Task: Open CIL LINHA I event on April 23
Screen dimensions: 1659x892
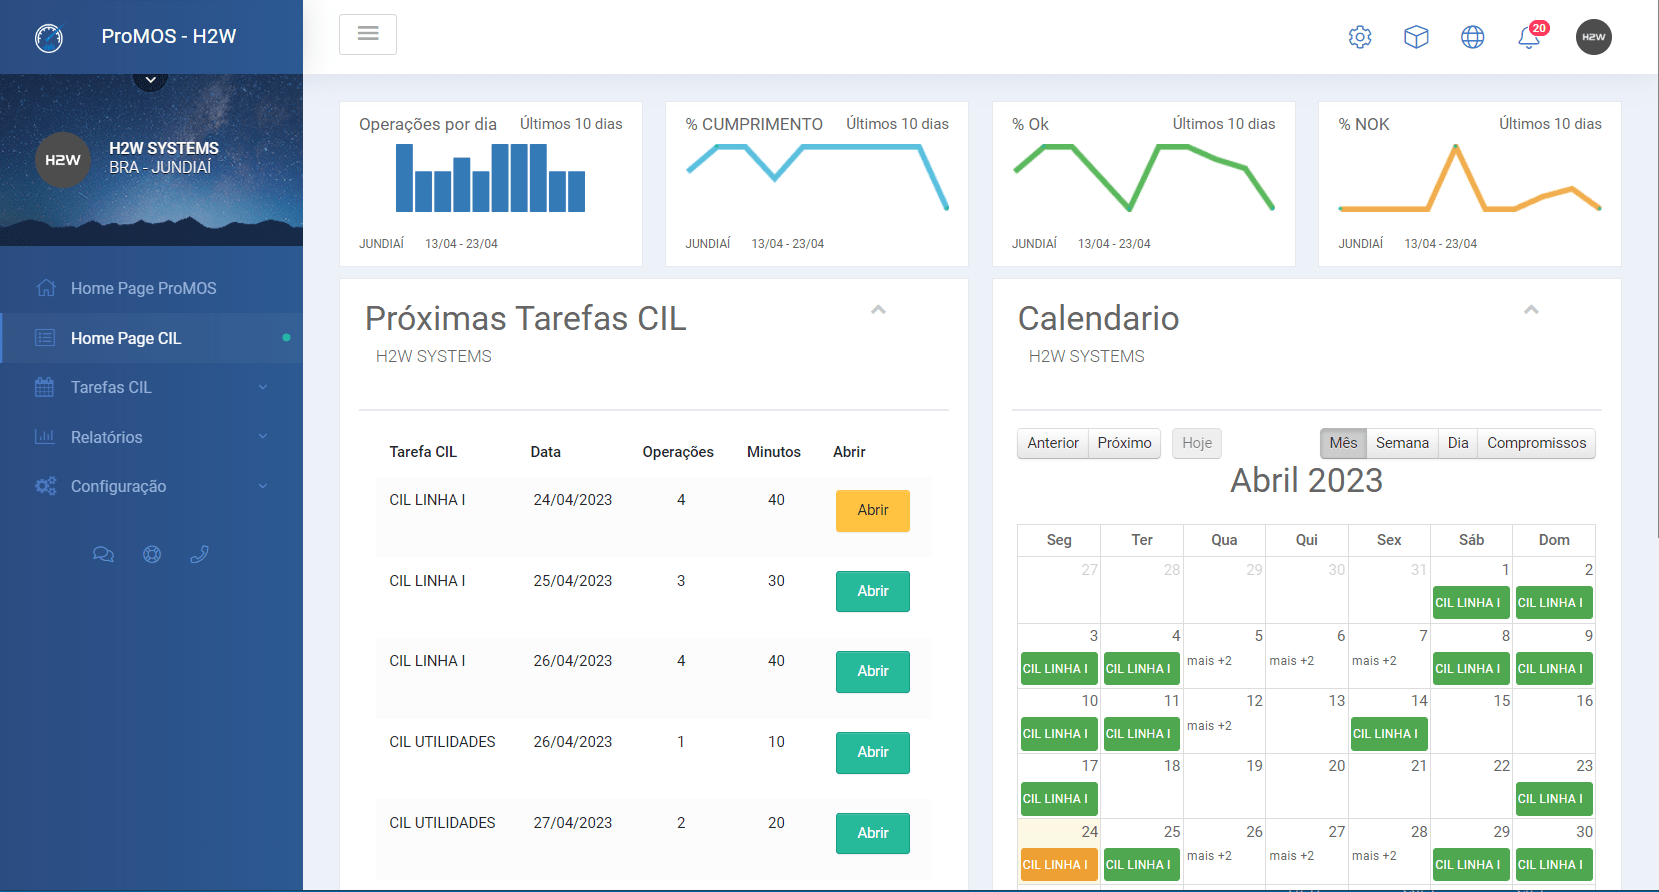Action: tap(1554, 798)
